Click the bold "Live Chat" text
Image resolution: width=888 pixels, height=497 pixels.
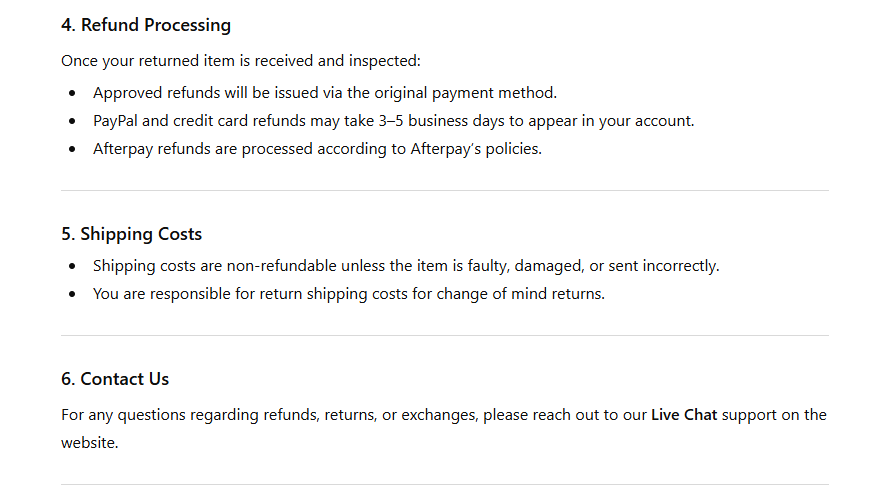[x=684, y=414]
